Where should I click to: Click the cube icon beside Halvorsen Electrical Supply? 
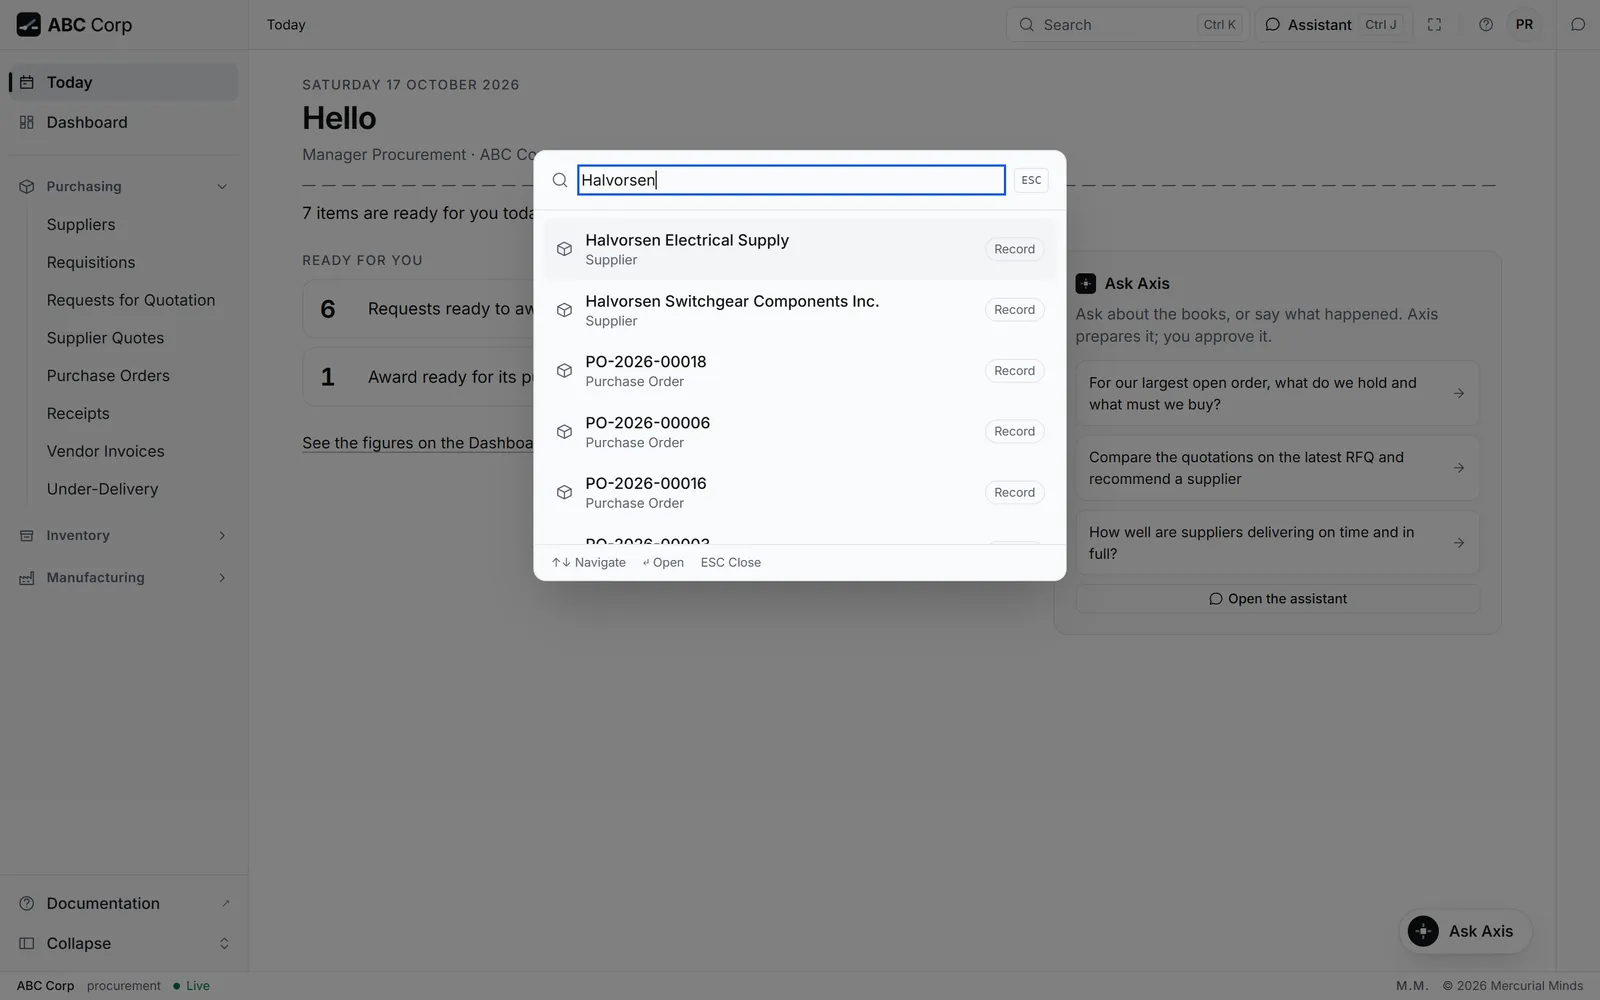(564, 249)
